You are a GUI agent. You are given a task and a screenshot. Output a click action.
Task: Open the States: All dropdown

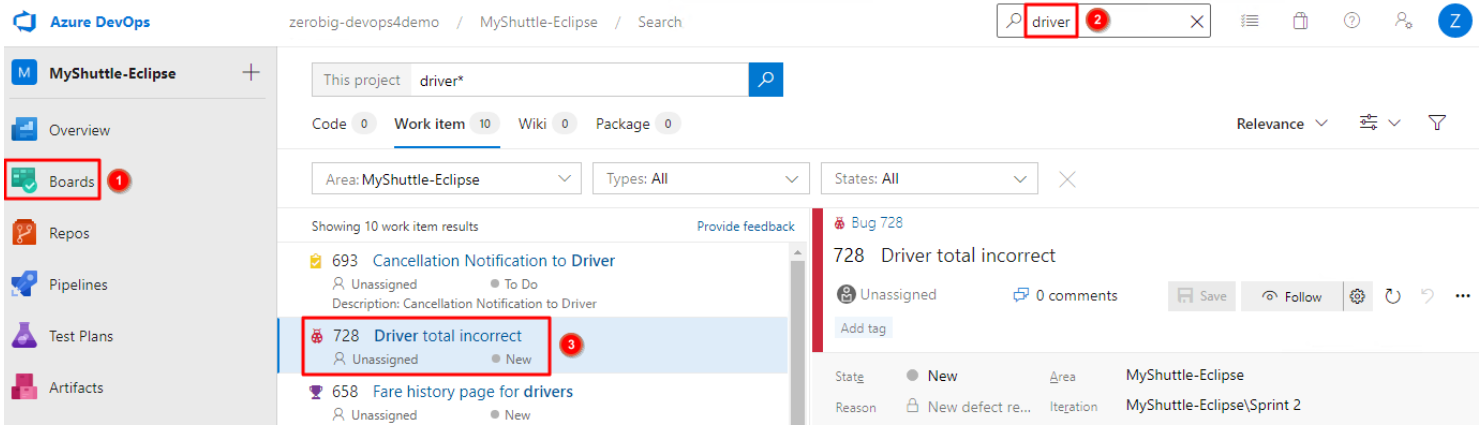pos(929,179)
